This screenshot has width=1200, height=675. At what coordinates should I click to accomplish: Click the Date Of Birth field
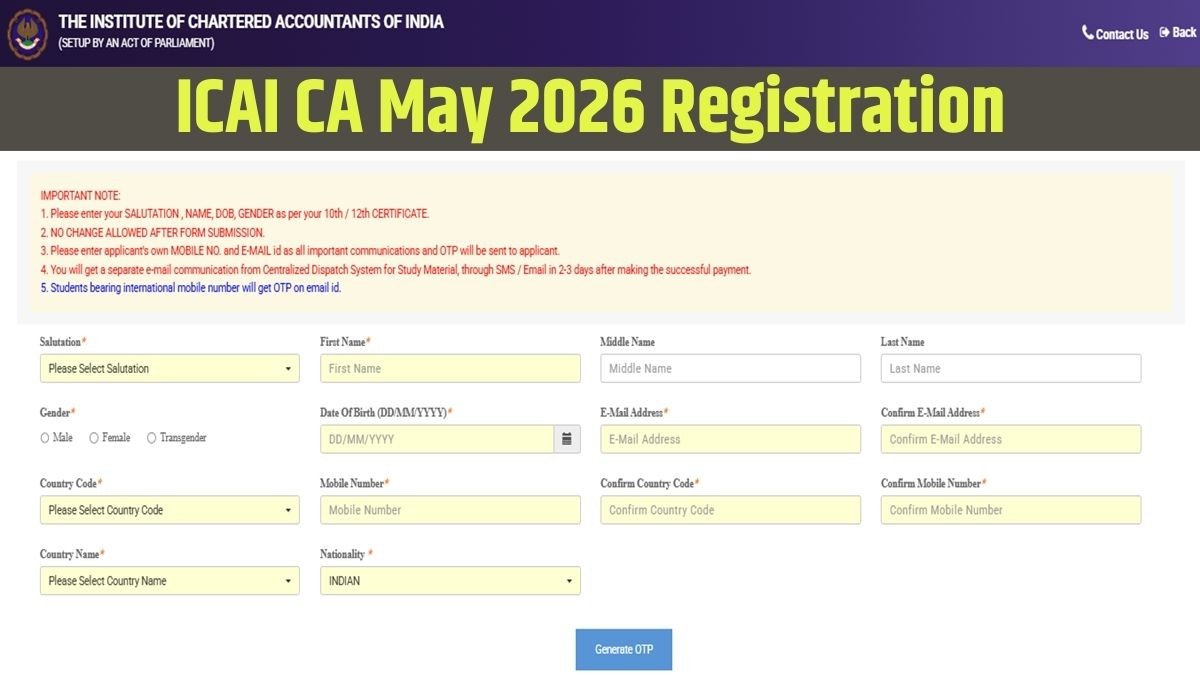click(437, 439)
